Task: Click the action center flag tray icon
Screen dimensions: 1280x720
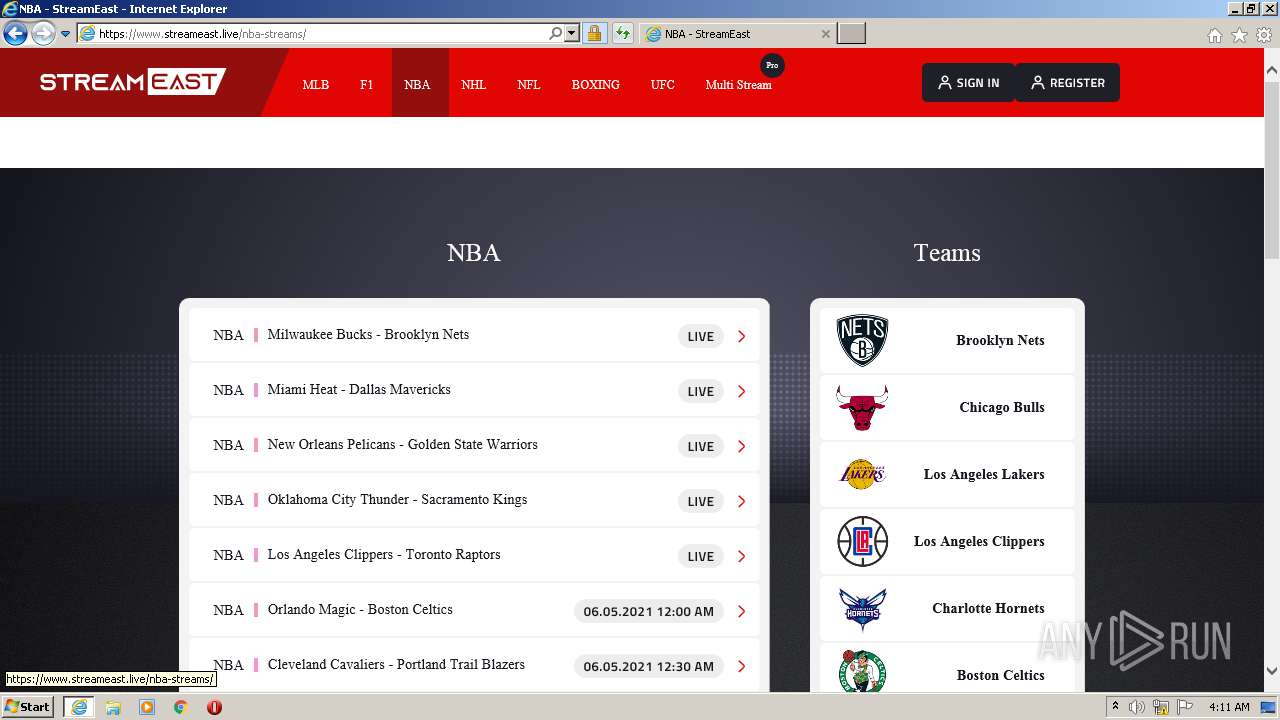Action: [x=1184, y=707]
